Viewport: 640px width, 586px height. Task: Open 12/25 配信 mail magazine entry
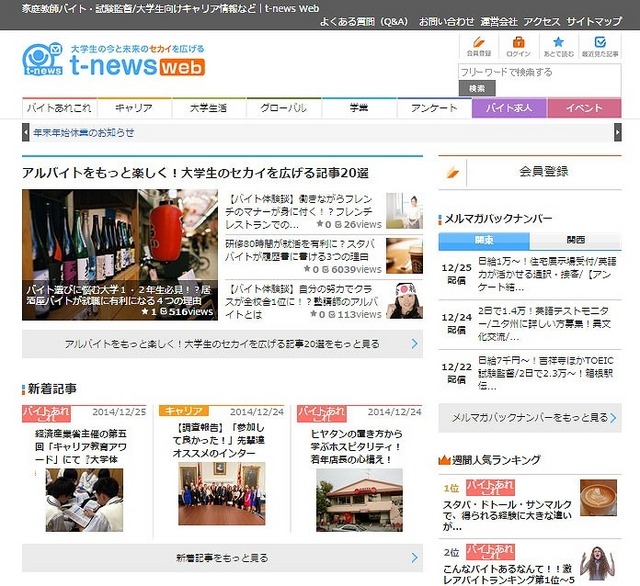coord(530,274)
